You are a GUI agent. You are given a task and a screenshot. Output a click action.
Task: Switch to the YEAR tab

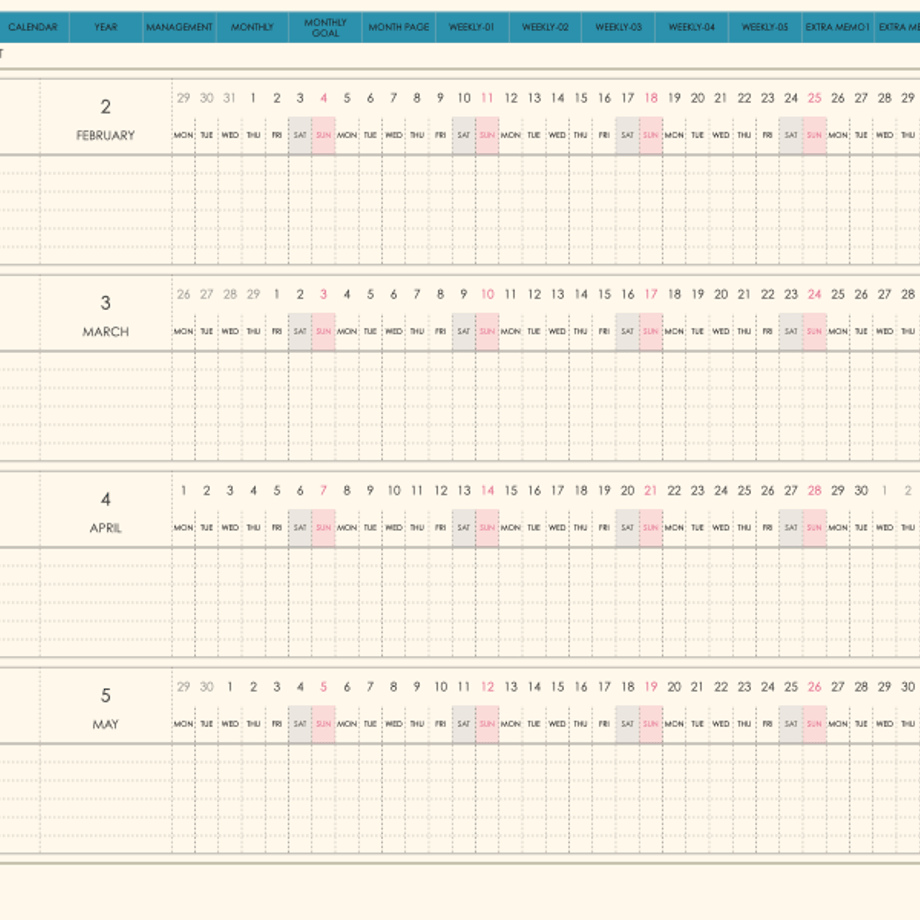pos(106,27)
